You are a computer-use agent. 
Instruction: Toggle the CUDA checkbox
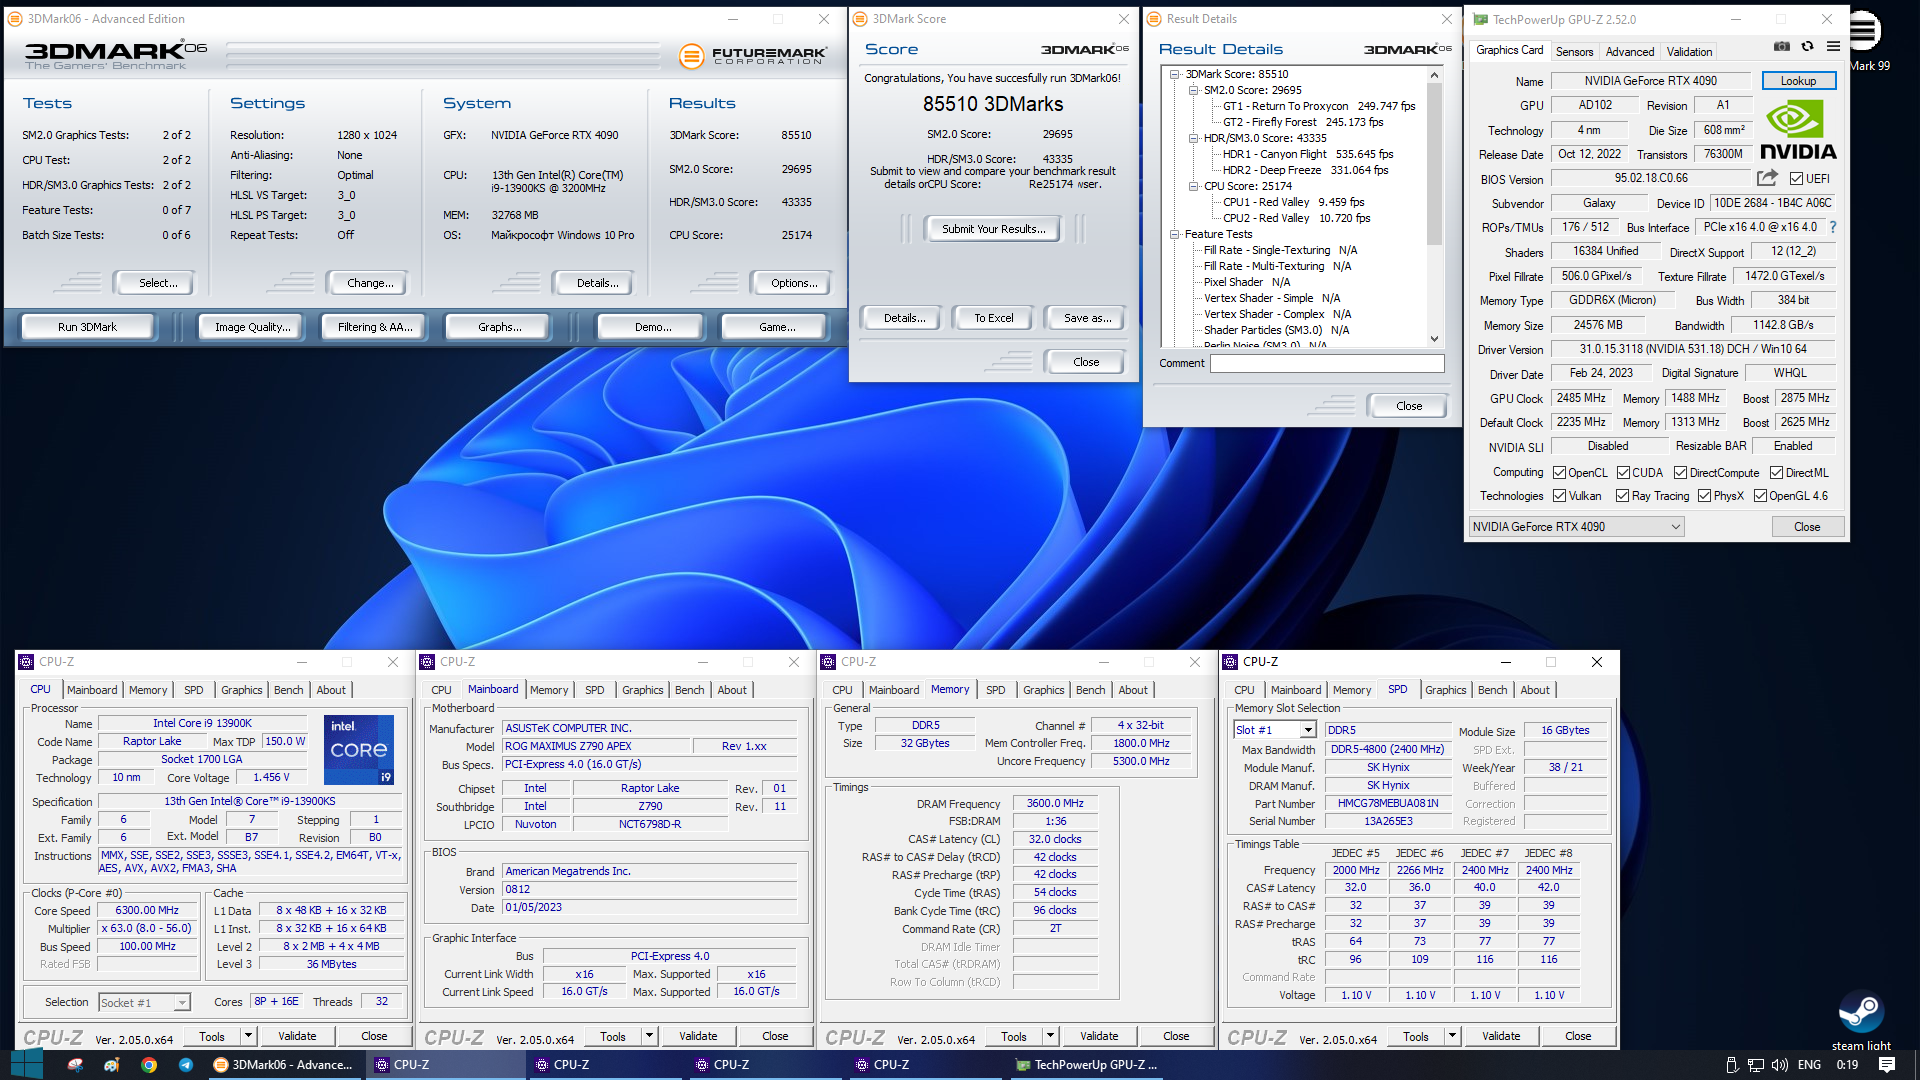tap(1623, 473)
